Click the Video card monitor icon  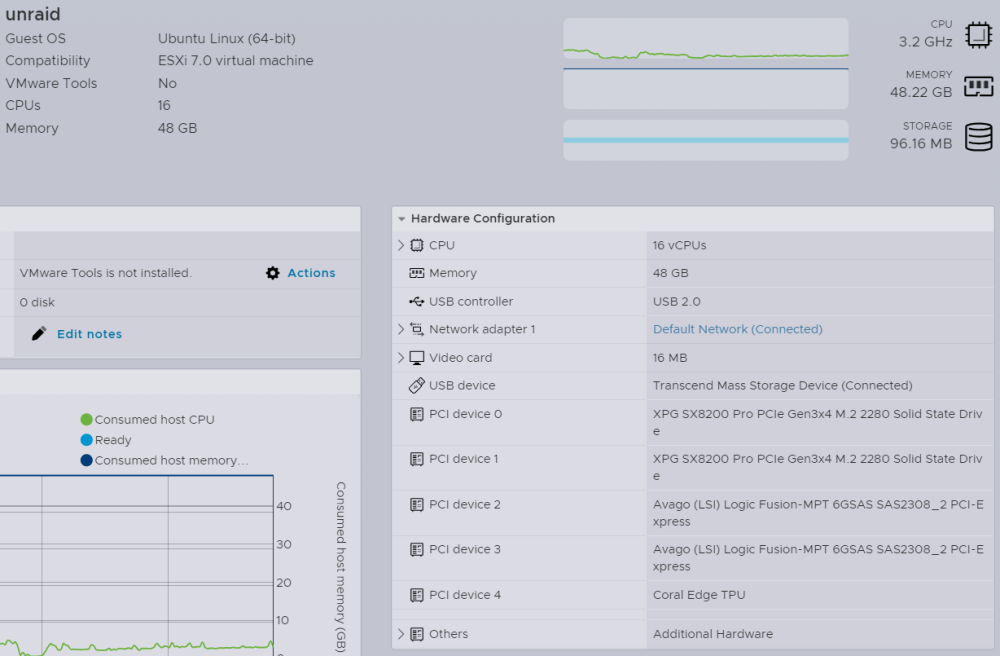(x=416, y=358)
